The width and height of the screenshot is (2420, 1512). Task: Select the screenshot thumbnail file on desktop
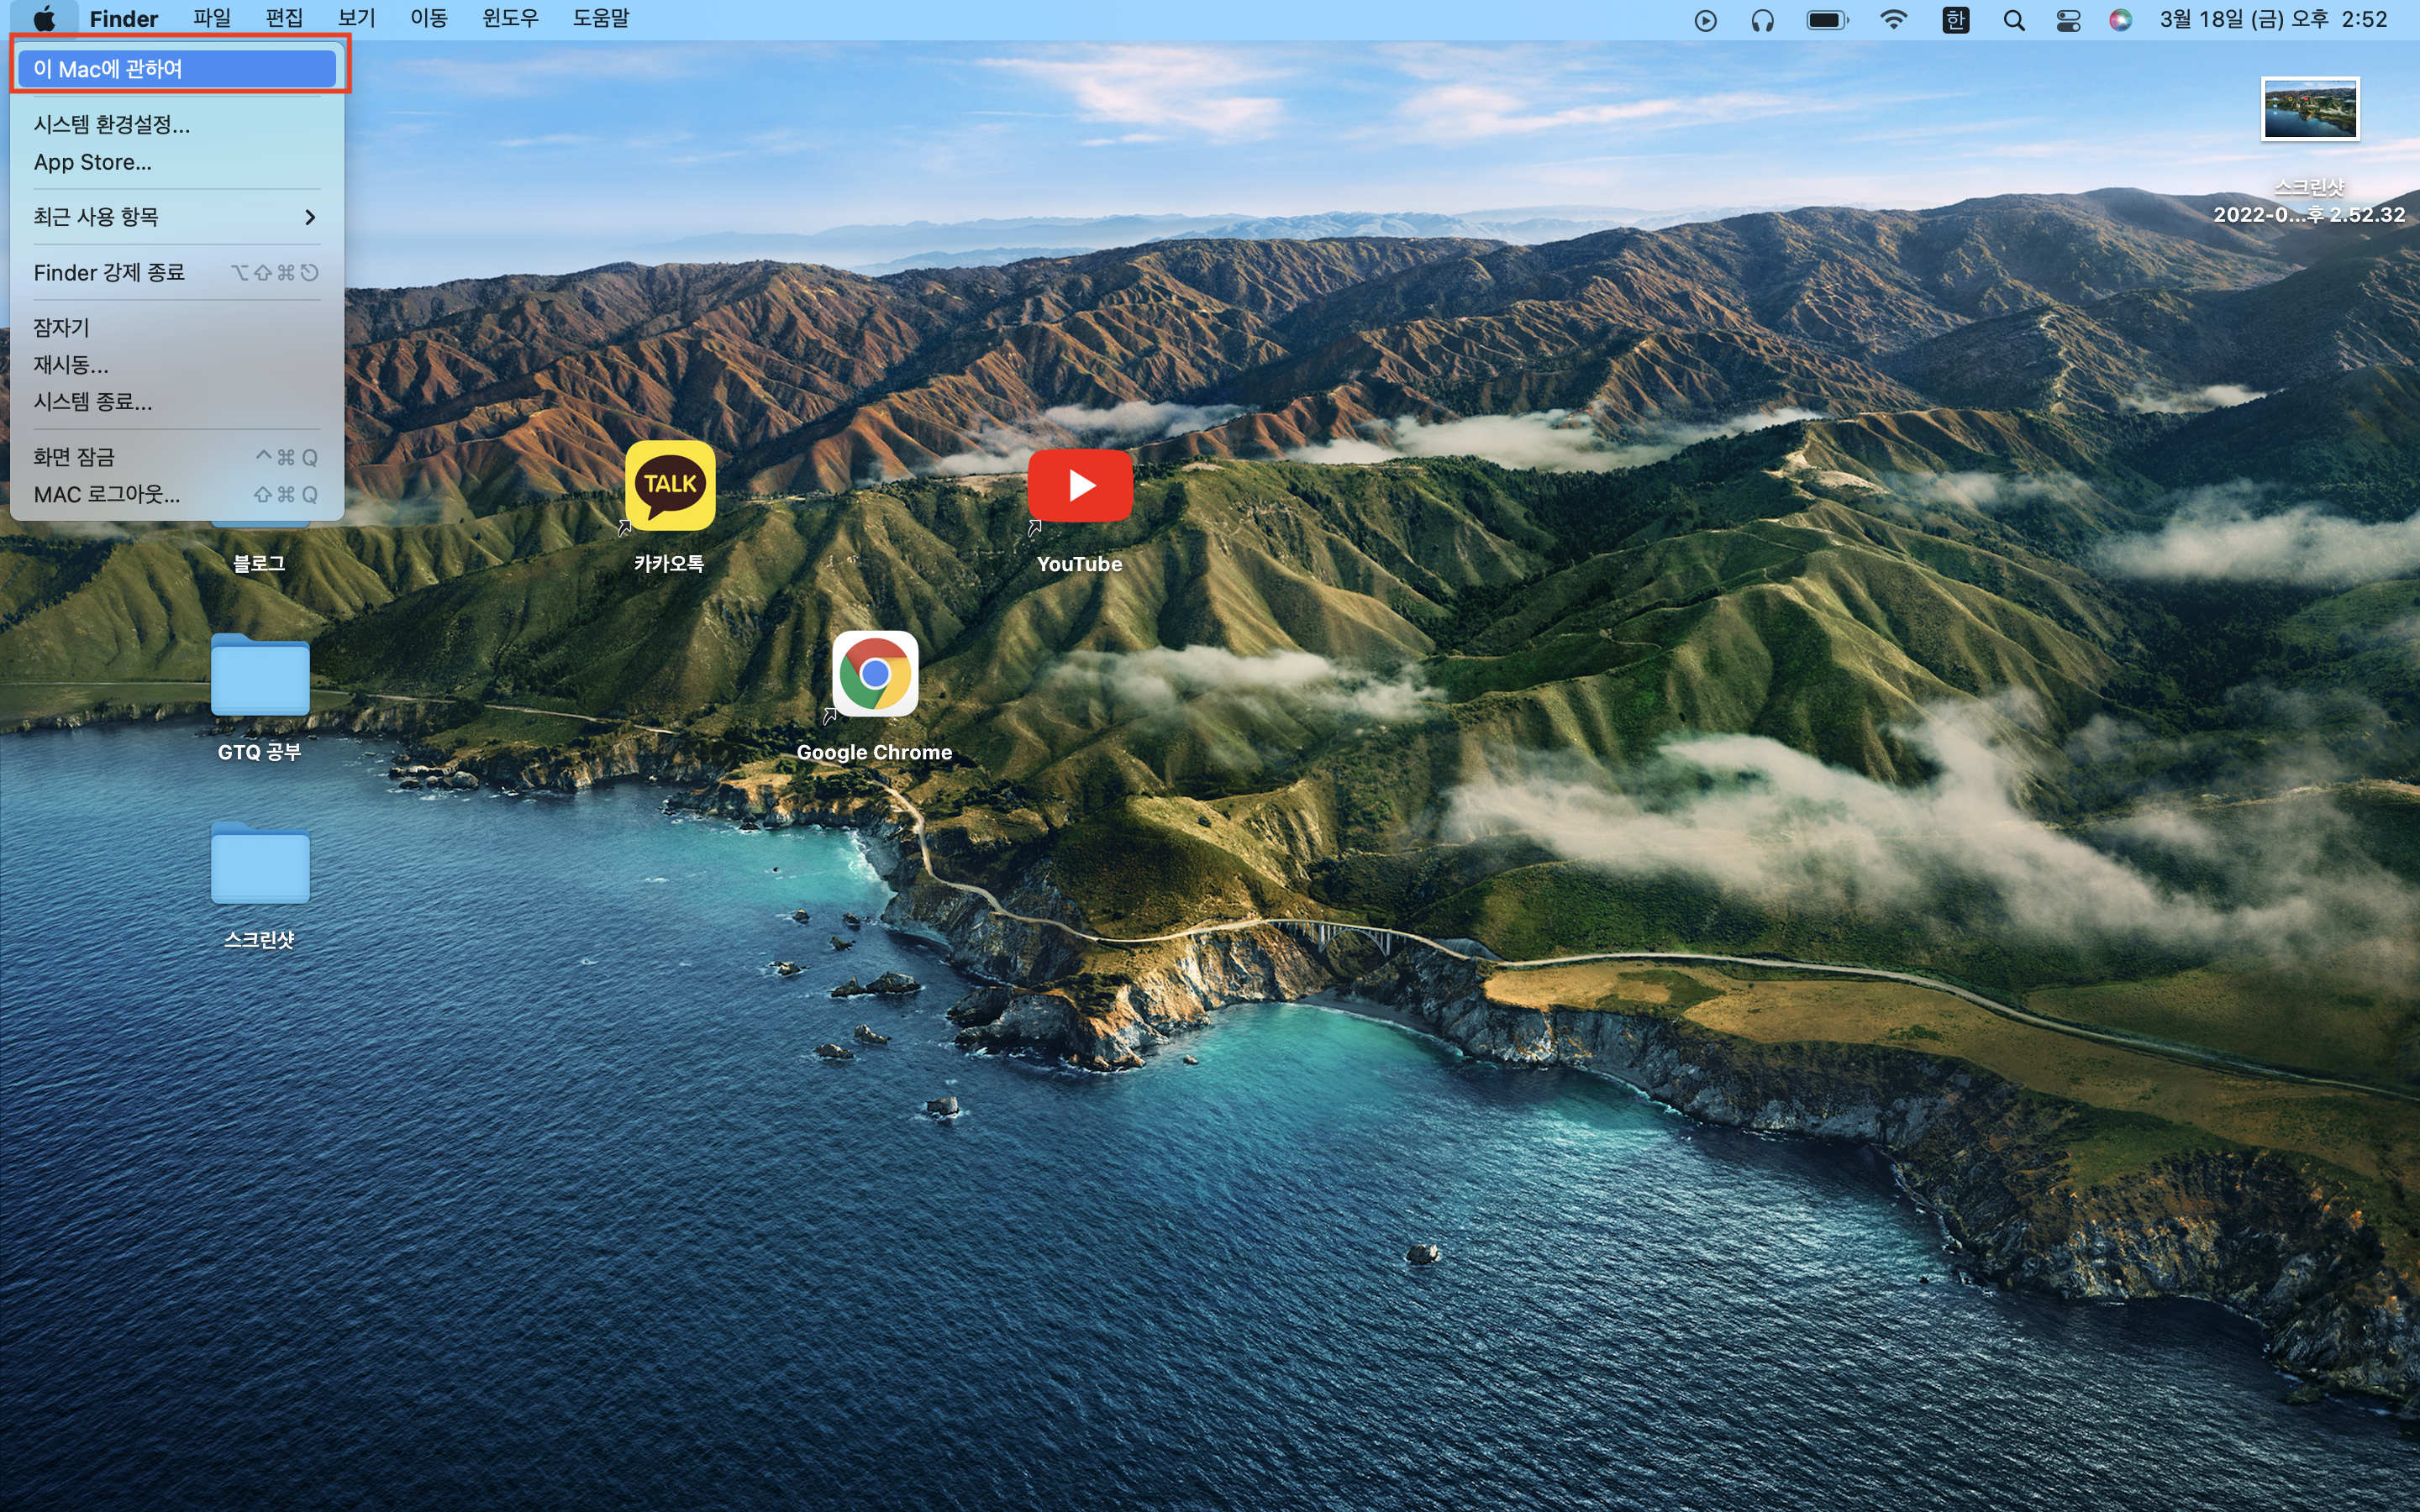(2309, 109)
